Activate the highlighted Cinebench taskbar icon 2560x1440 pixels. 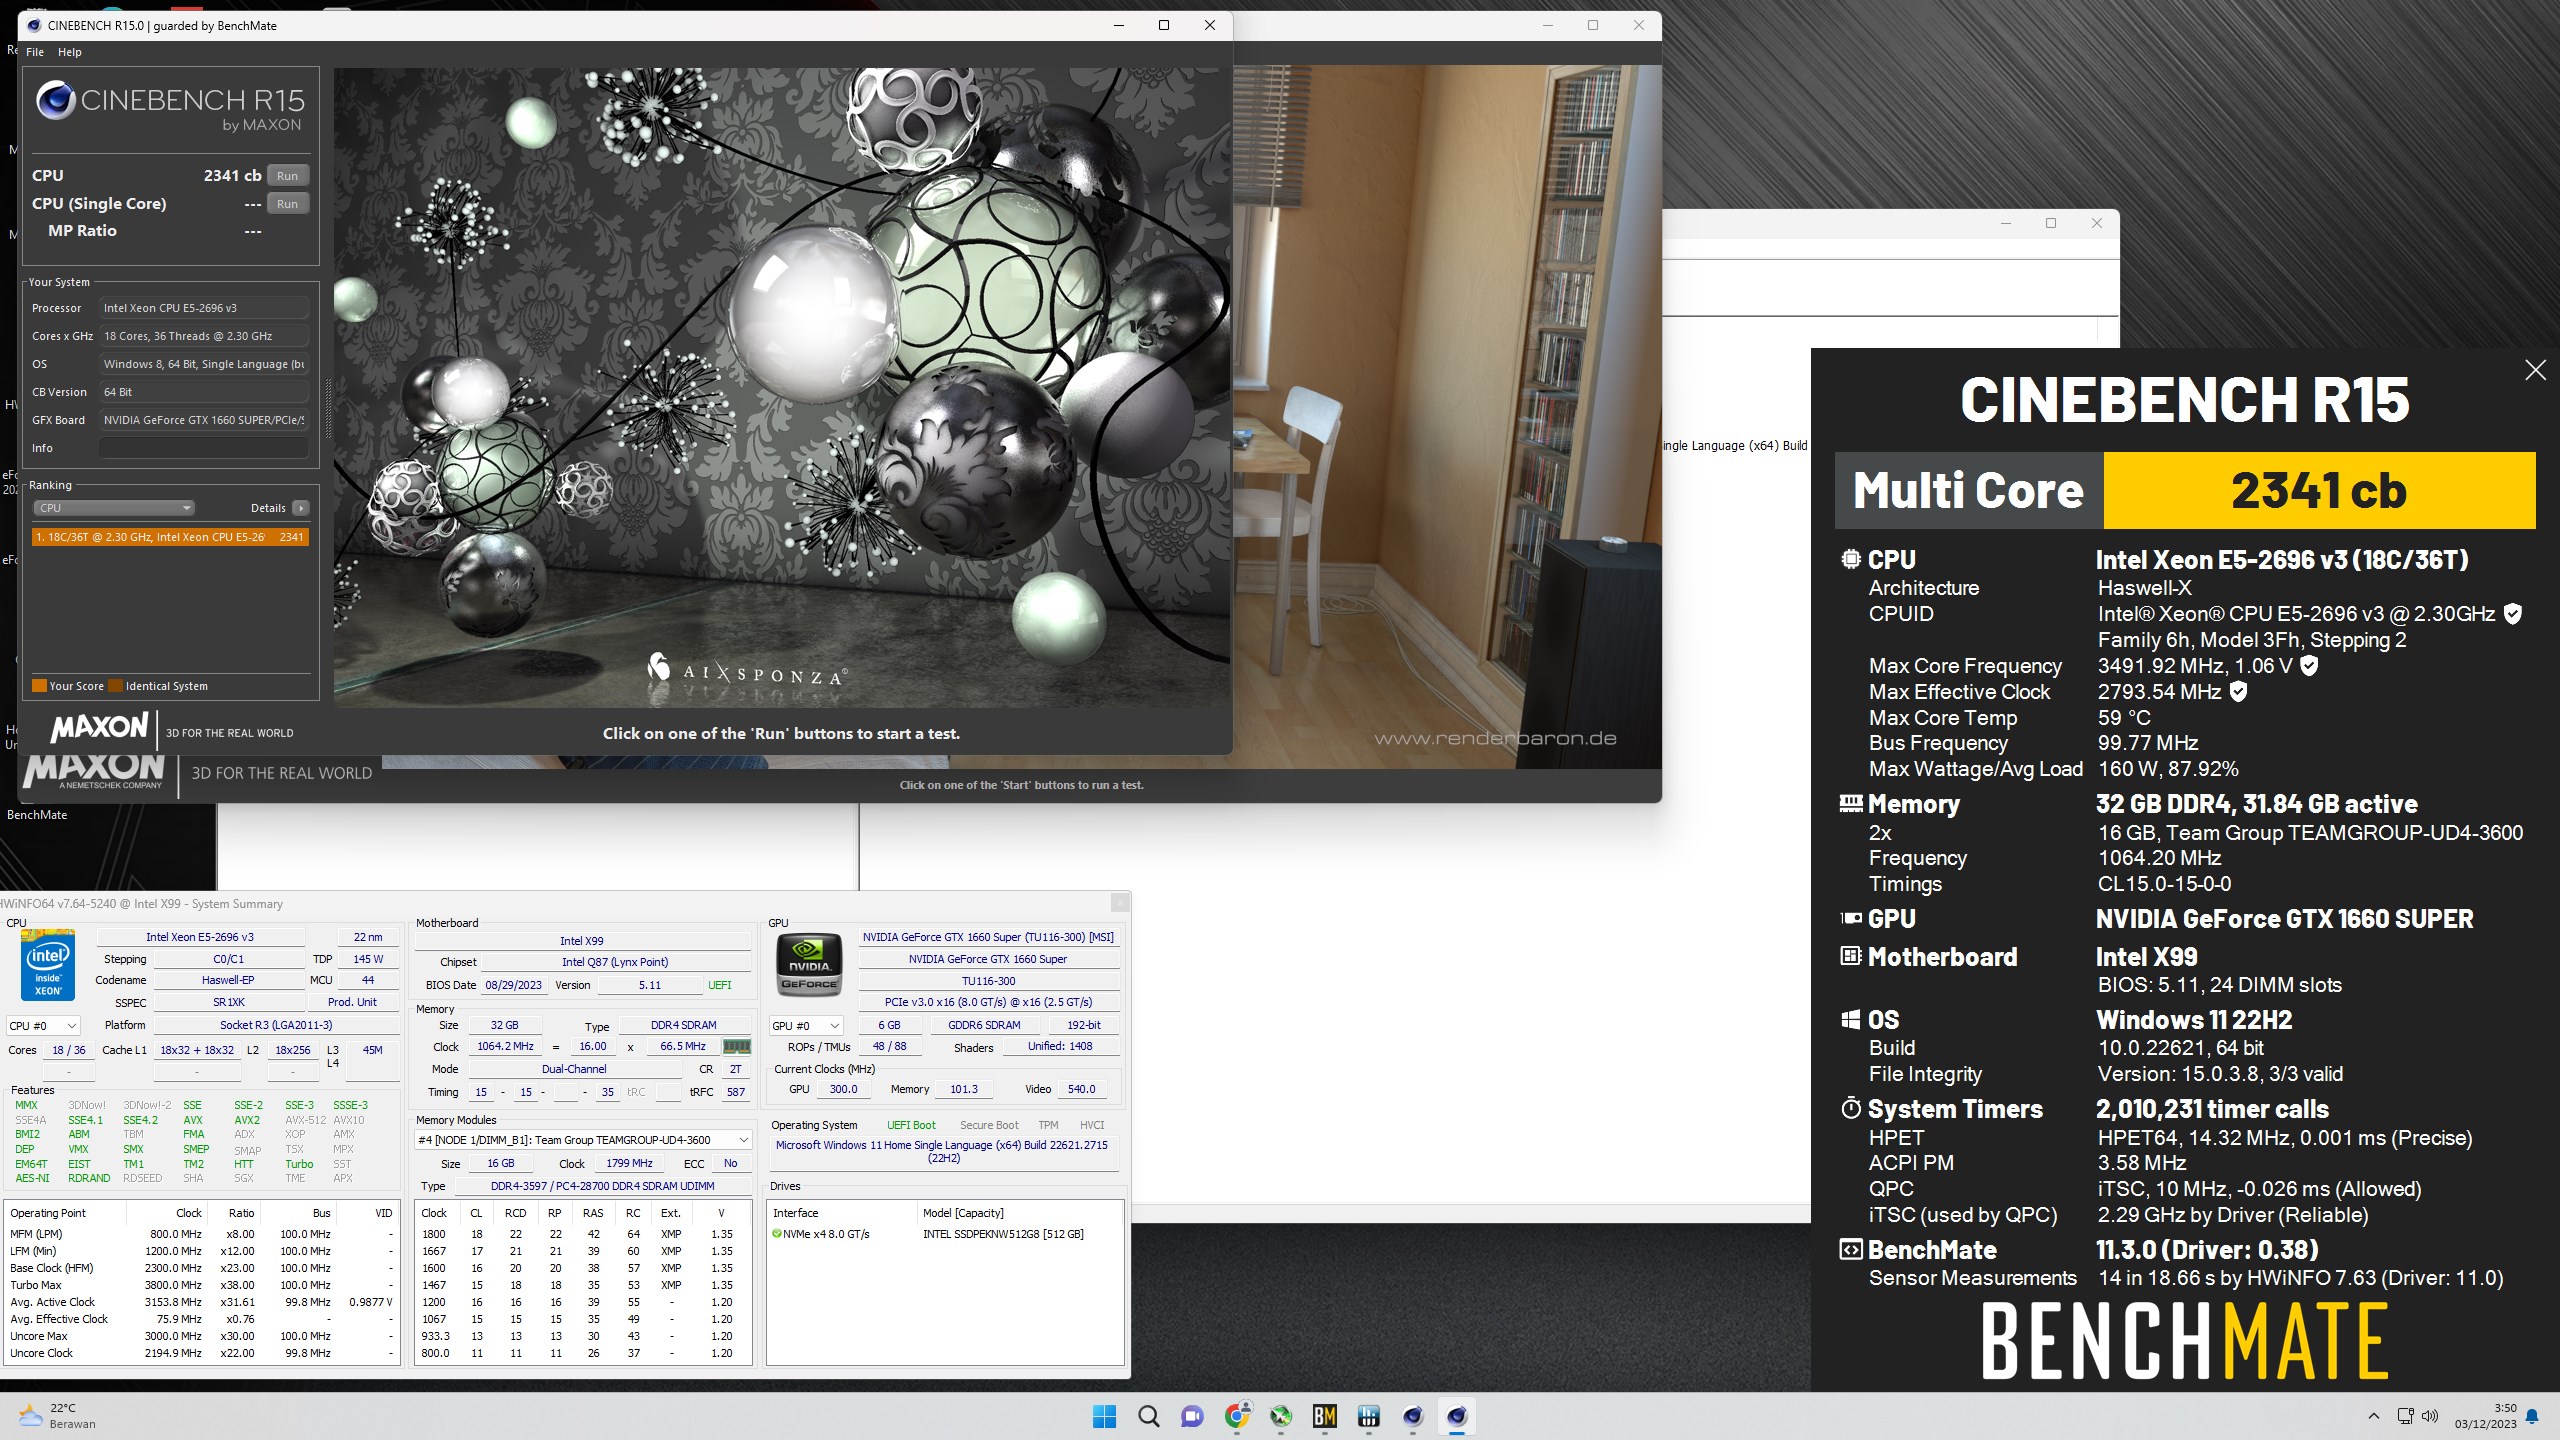(1456, 1416)
